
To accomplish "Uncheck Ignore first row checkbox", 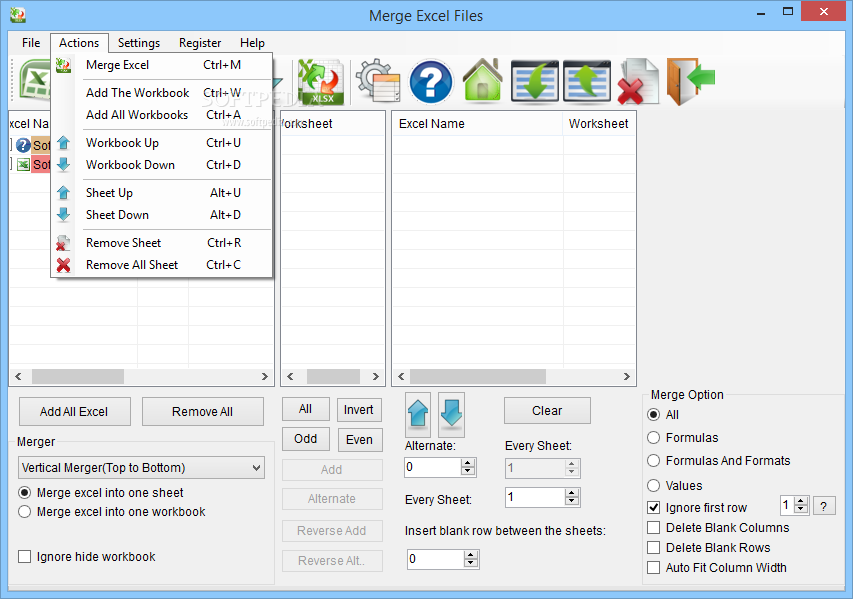I will coord(654,508).
